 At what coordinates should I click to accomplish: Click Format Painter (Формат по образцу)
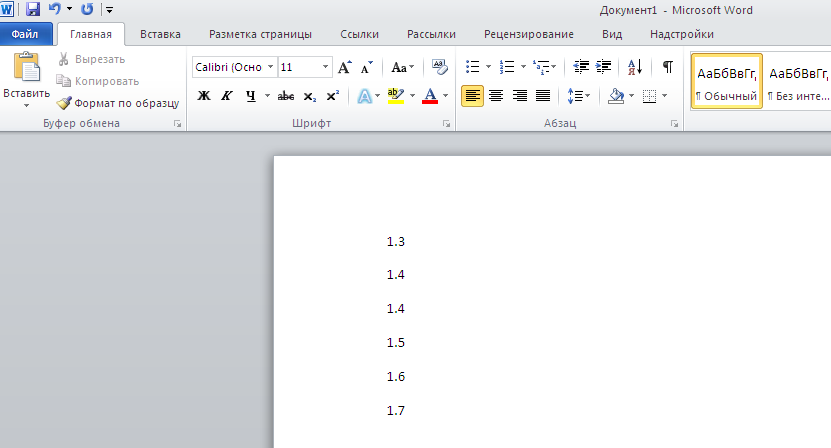coord(117,102)
